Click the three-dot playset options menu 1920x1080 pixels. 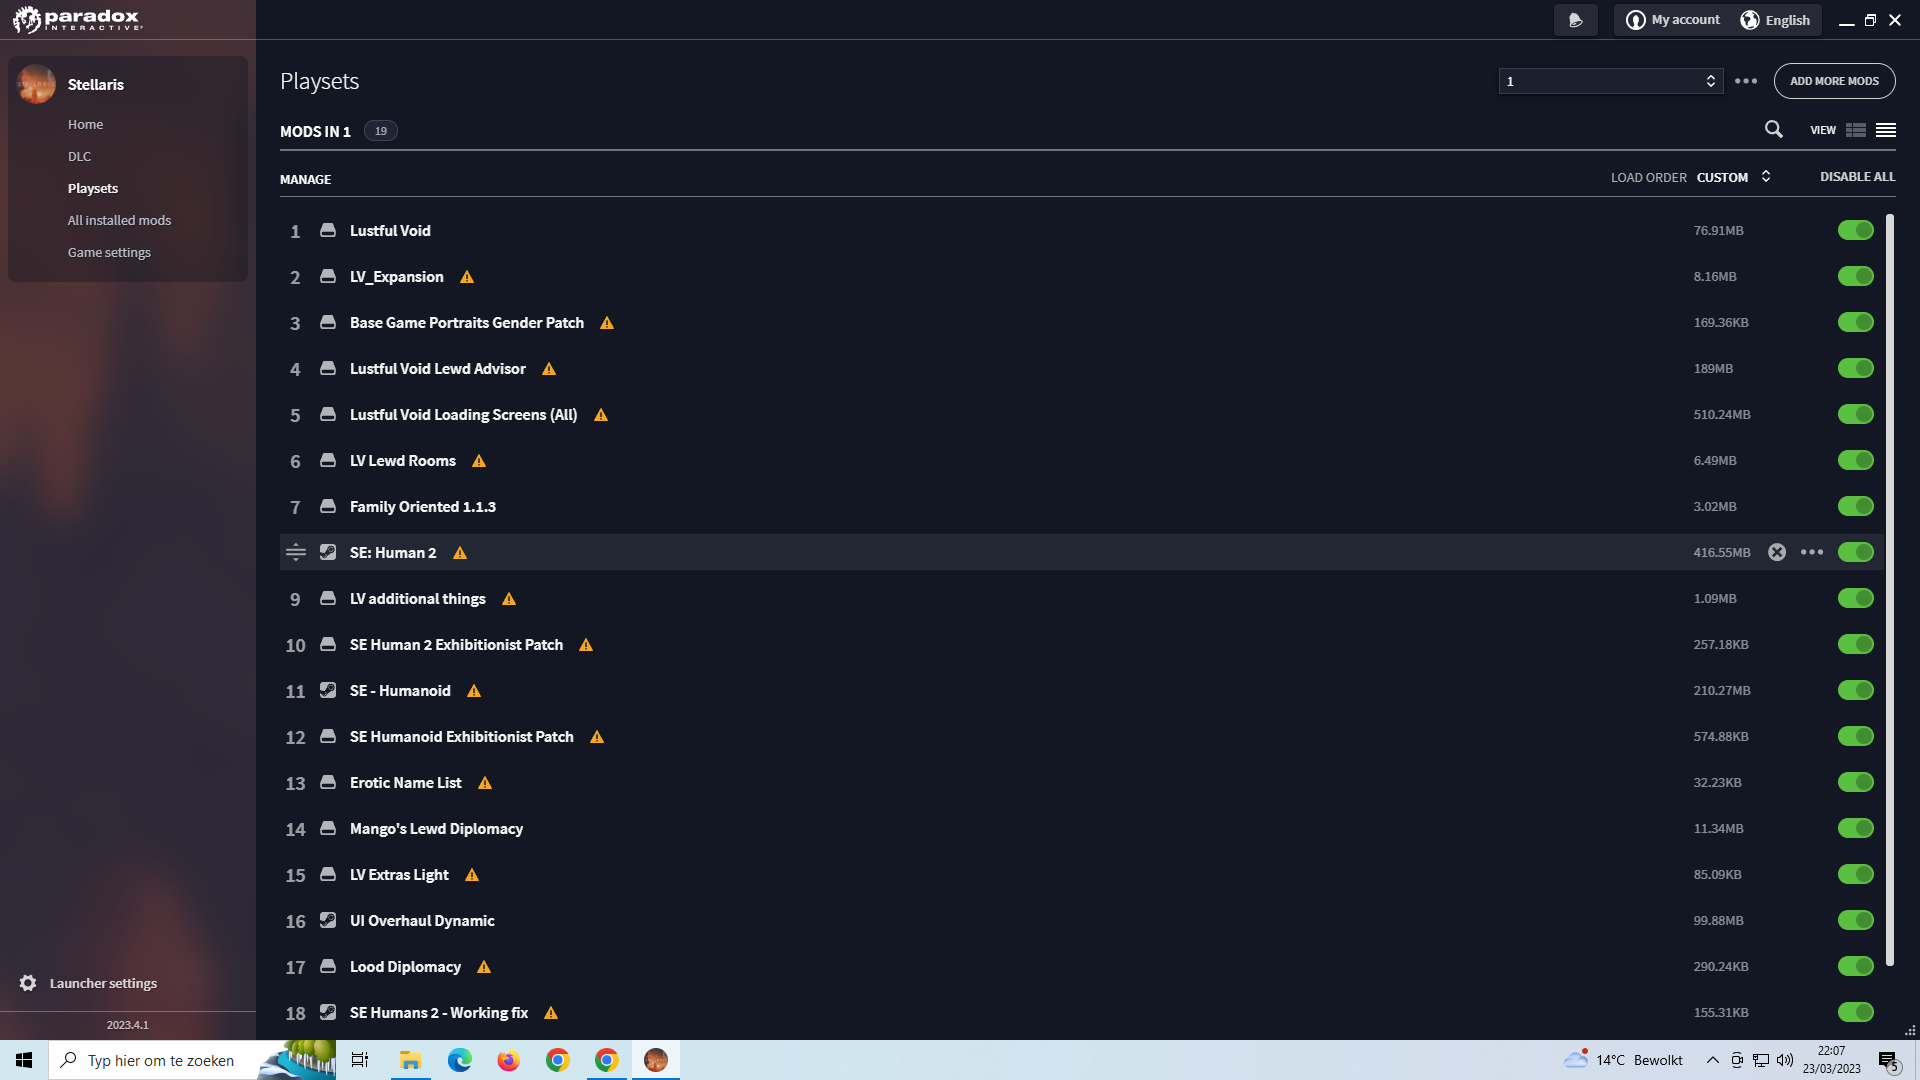1746,82
